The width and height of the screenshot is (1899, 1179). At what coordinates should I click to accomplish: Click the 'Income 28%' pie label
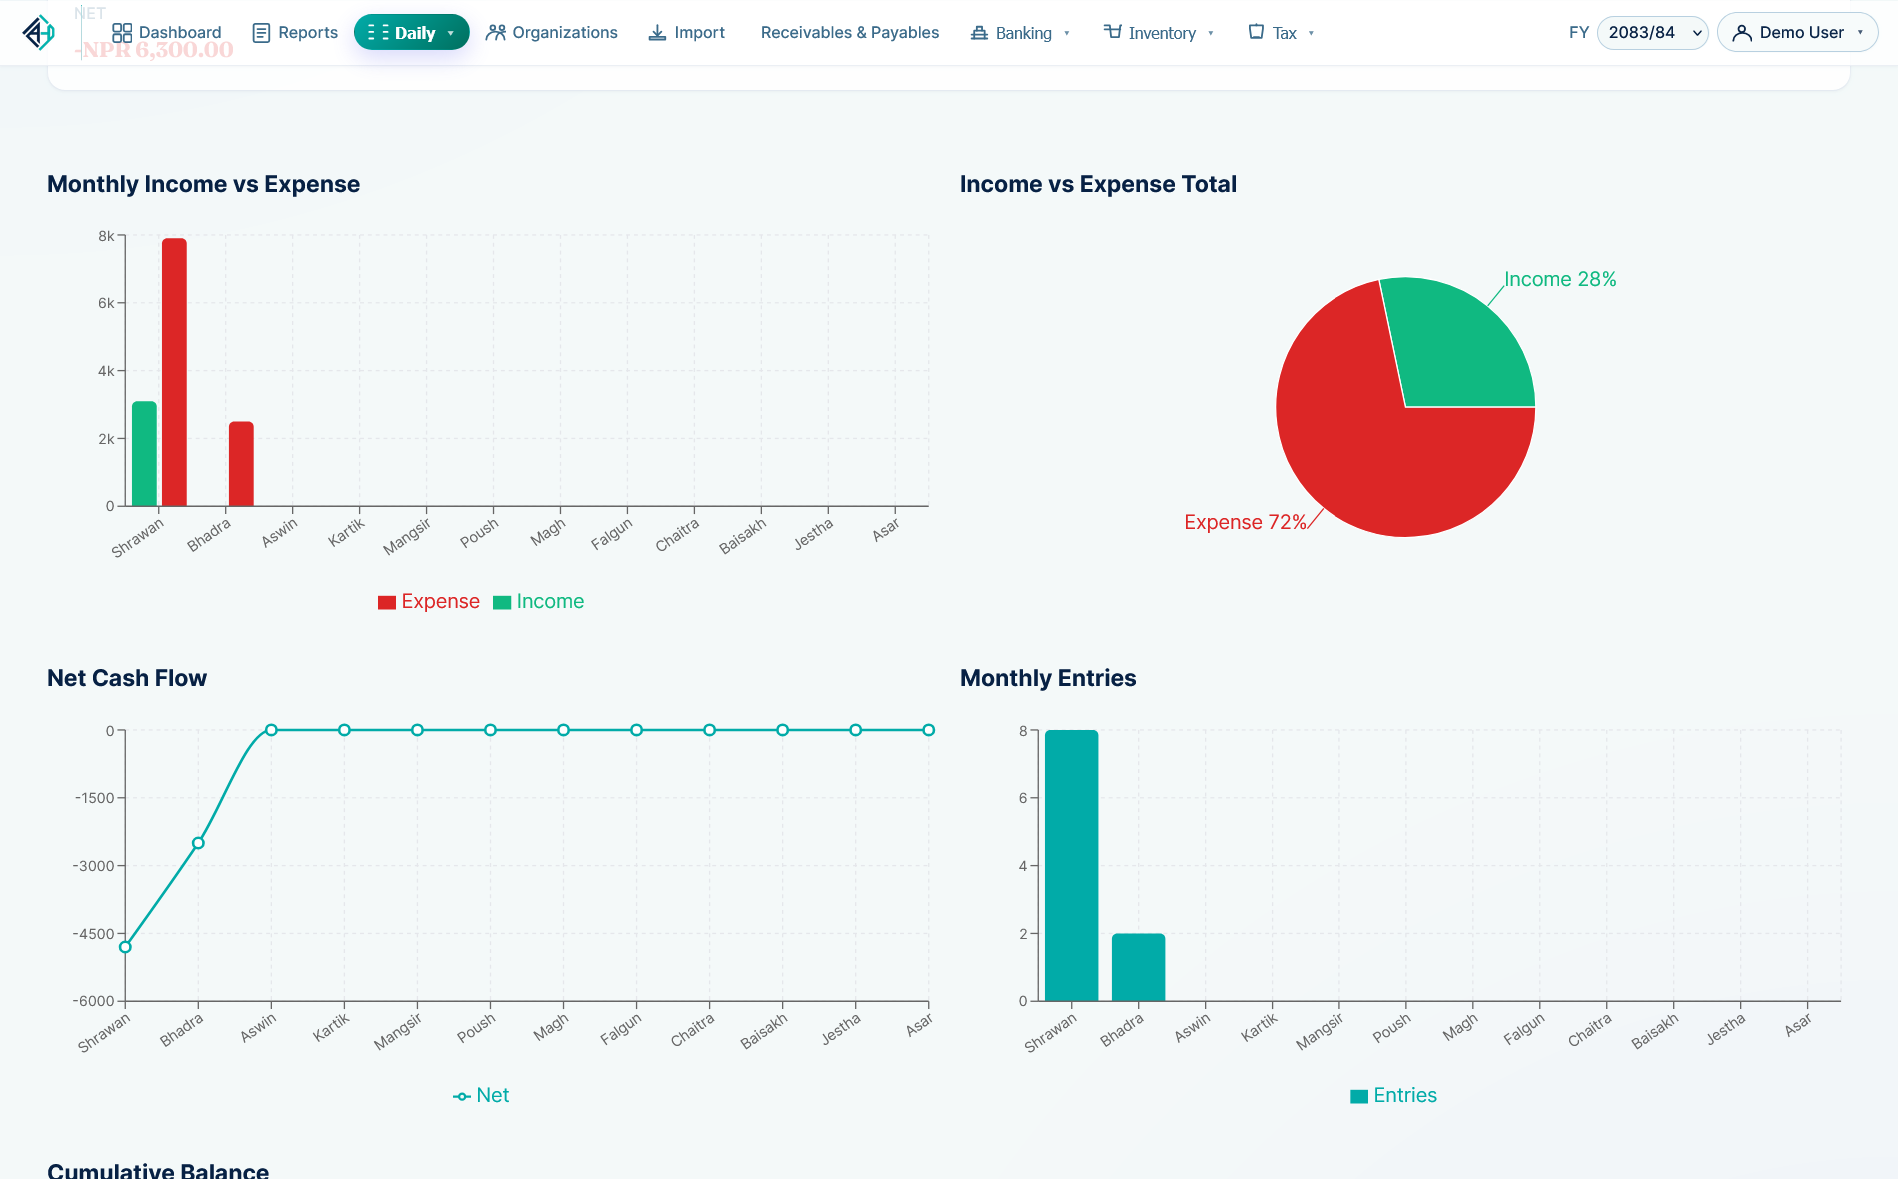(1560, 280)
